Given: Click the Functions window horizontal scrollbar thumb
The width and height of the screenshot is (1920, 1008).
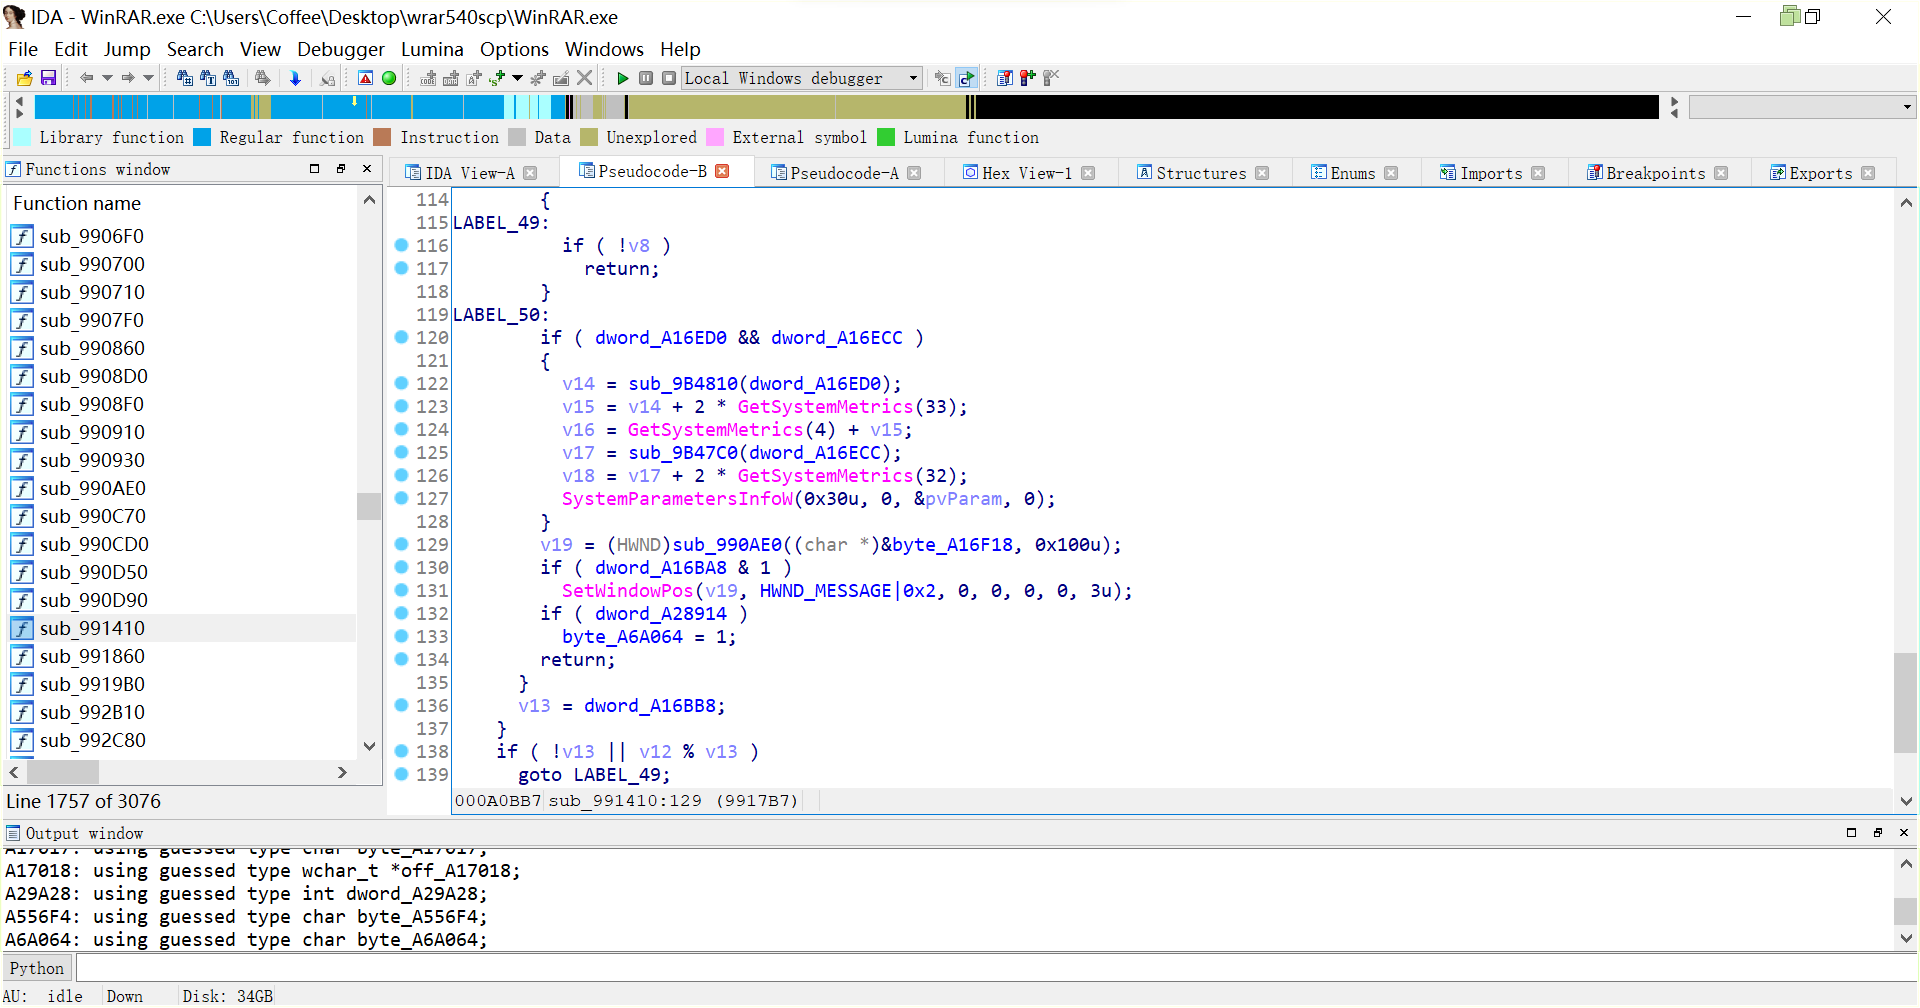Looking at the screenshot, I should pos(62,772).
